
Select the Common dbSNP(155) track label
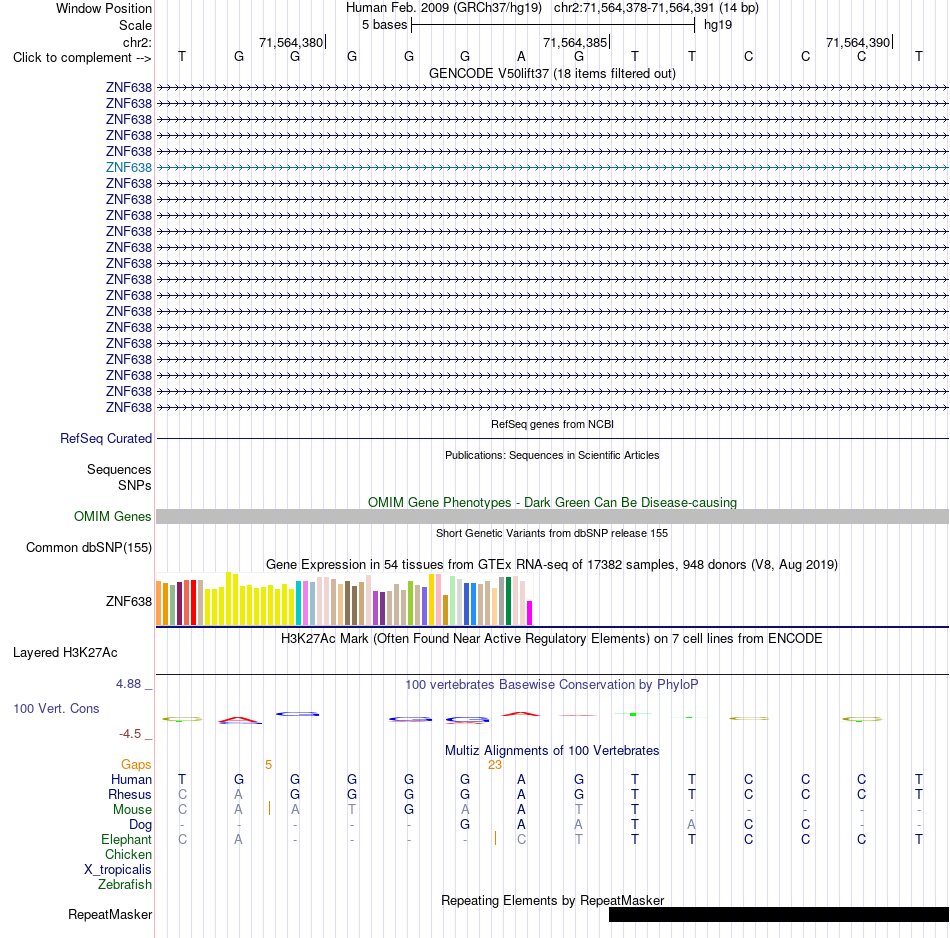click(x=88, y=547)
